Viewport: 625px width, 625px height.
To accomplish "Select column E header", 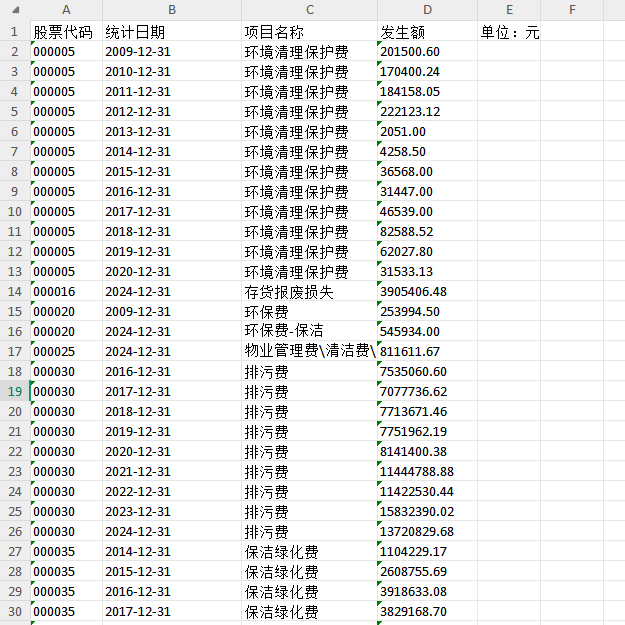I will (509, 10).
